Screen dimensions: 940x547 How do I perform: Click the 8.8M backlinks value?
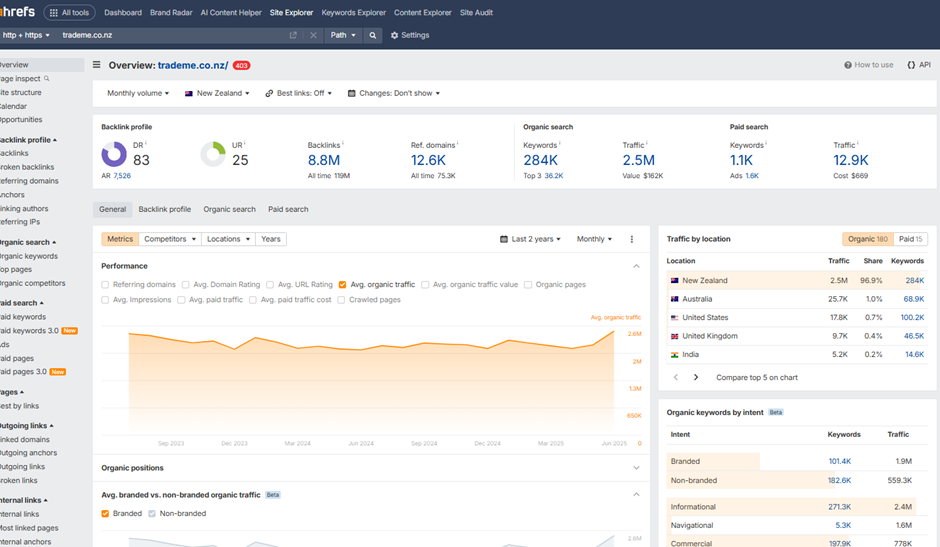tap(324, 161)
